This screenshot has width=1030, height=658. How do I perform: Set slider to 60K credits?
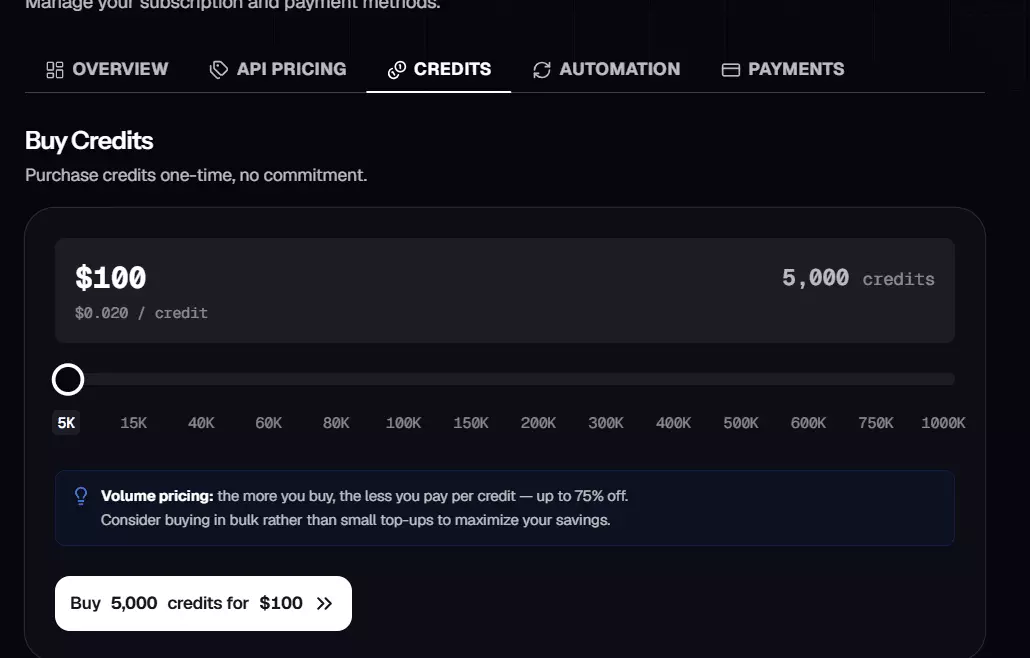(269, 423)
